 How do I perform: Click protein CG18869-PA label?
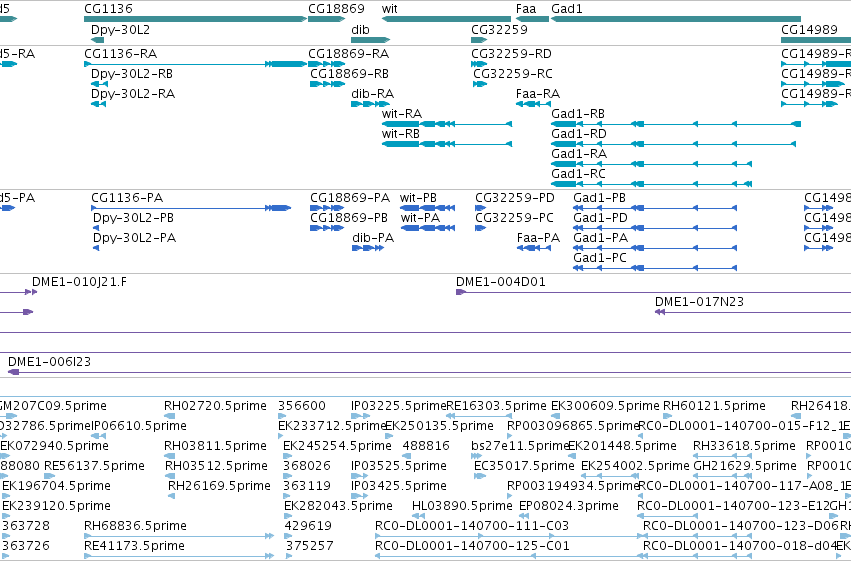[350, 198]
